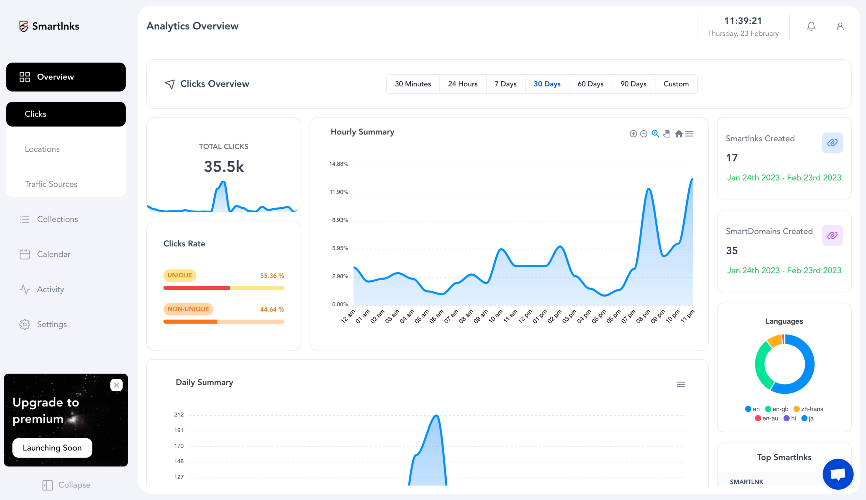
Task: Open Locations in the sidebar
Action: tap(42, 149)
